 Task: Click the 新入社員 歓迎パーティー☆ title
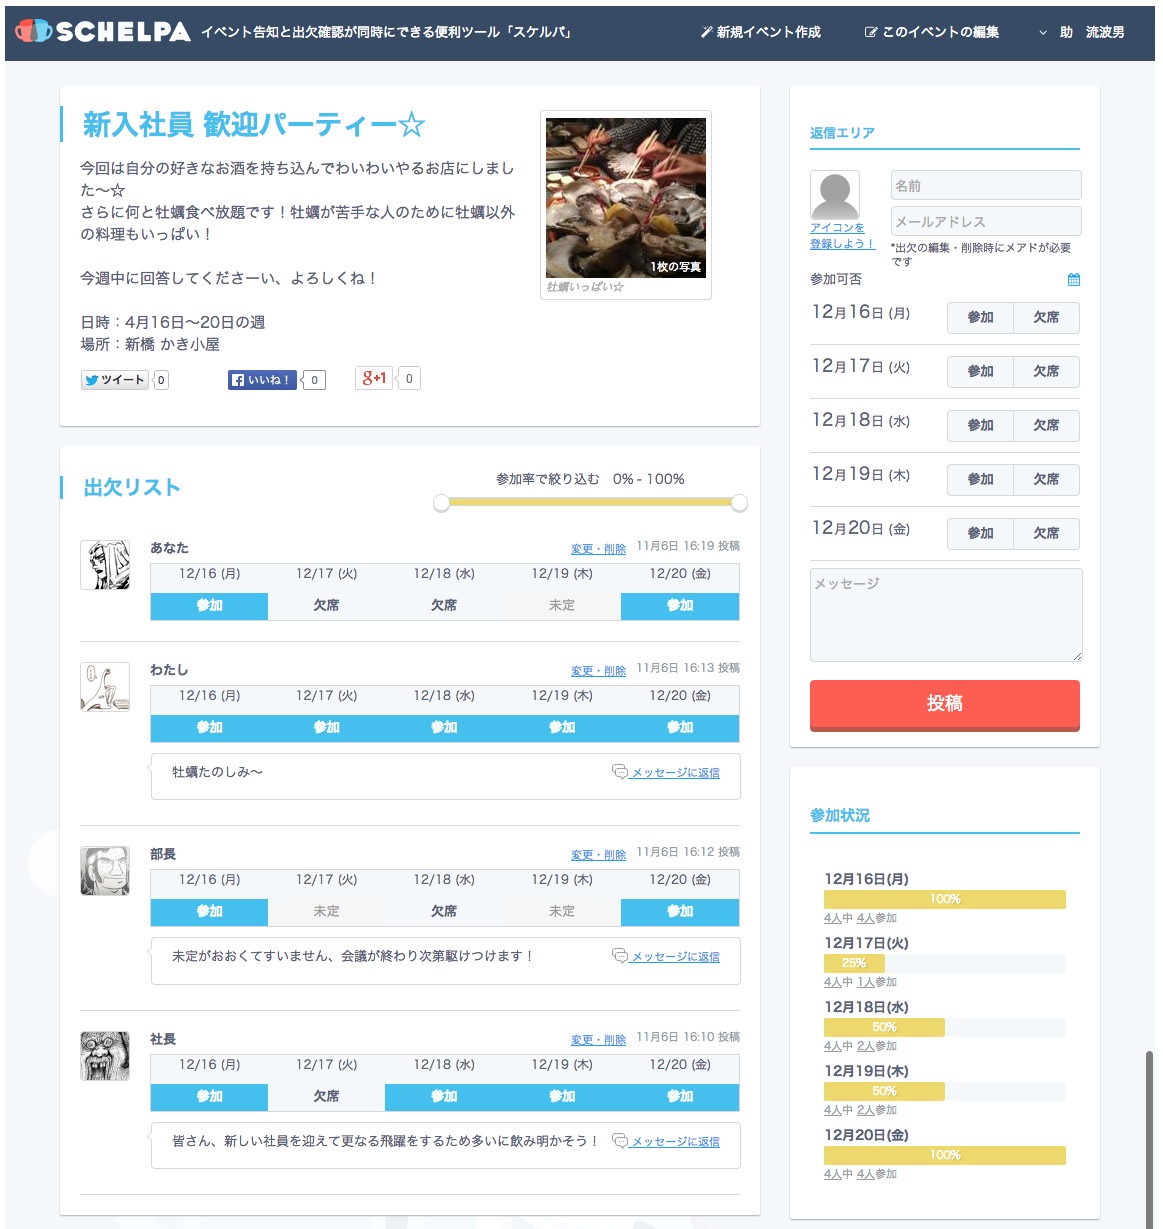tap(254, 125)
